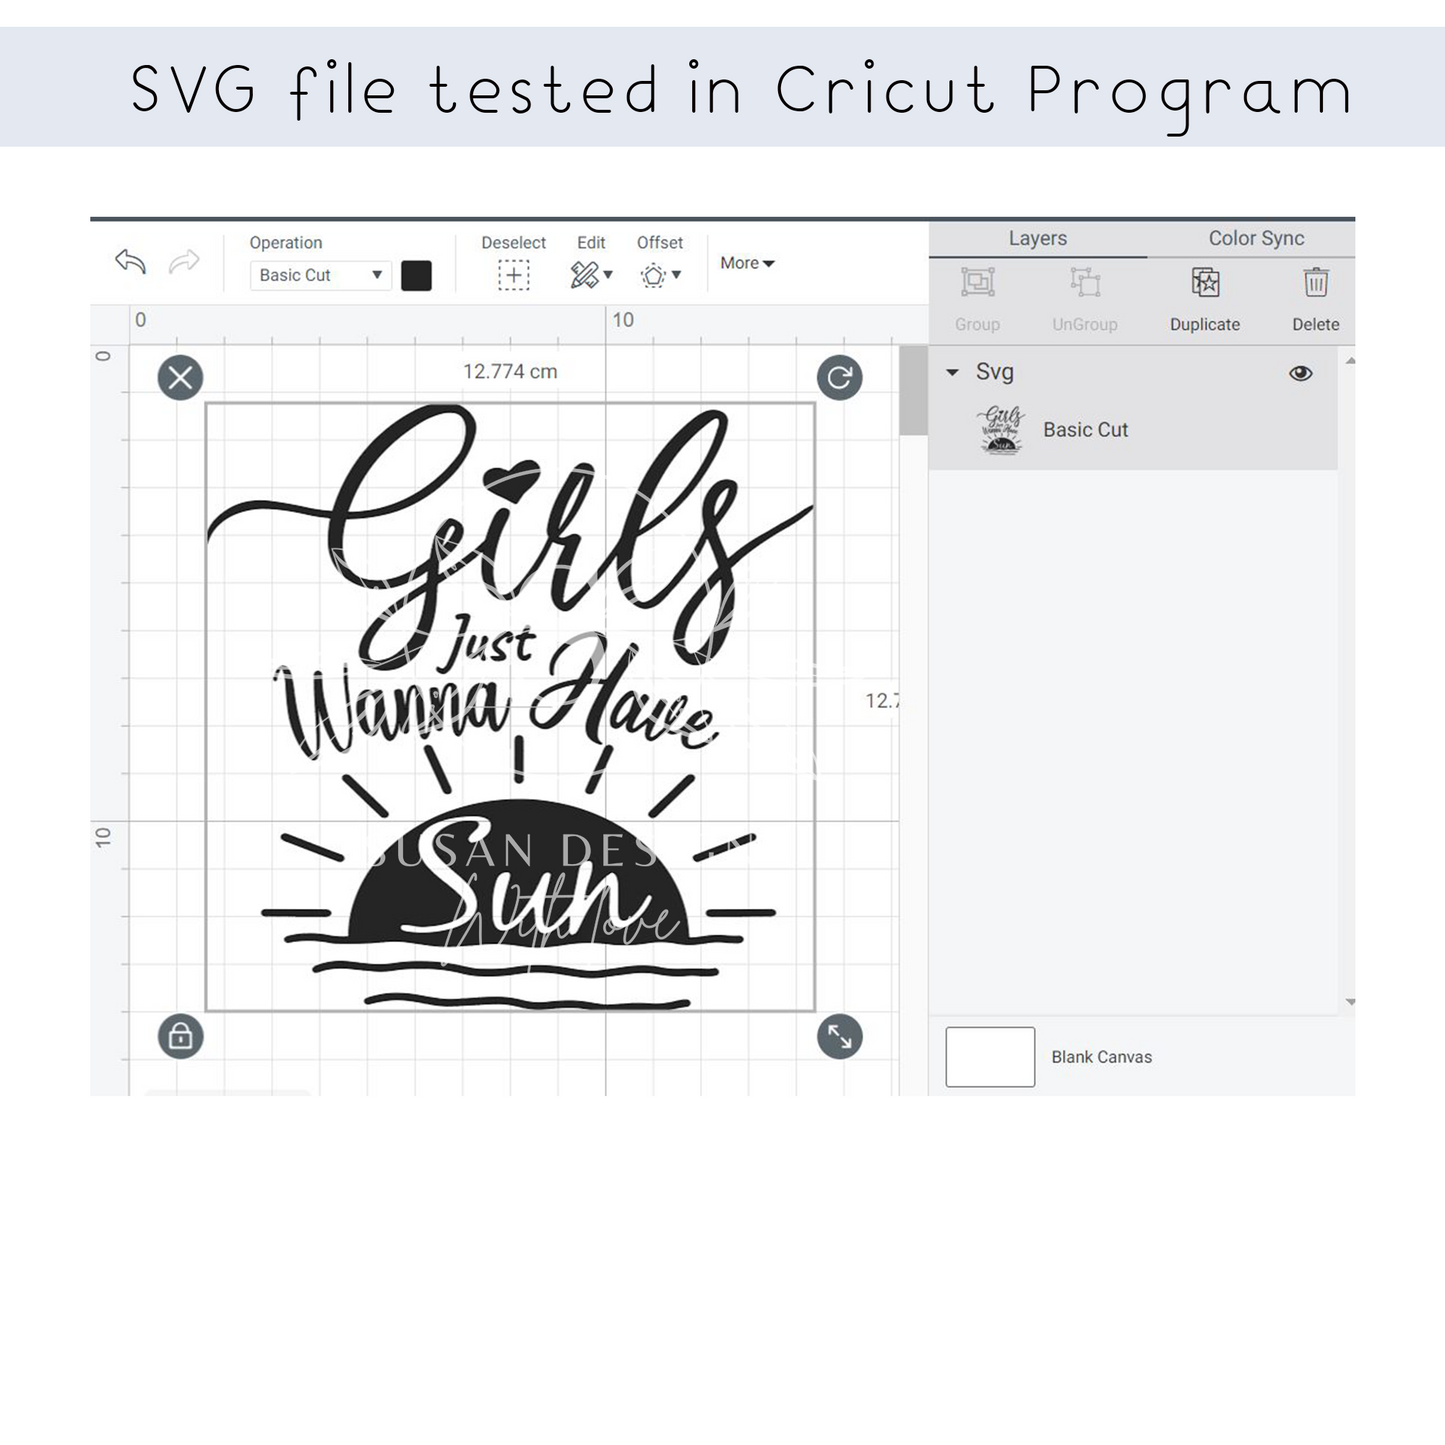Click layers panel scroll up arrow
Screen dimensions: 1445x1445
coord(1350,361)
